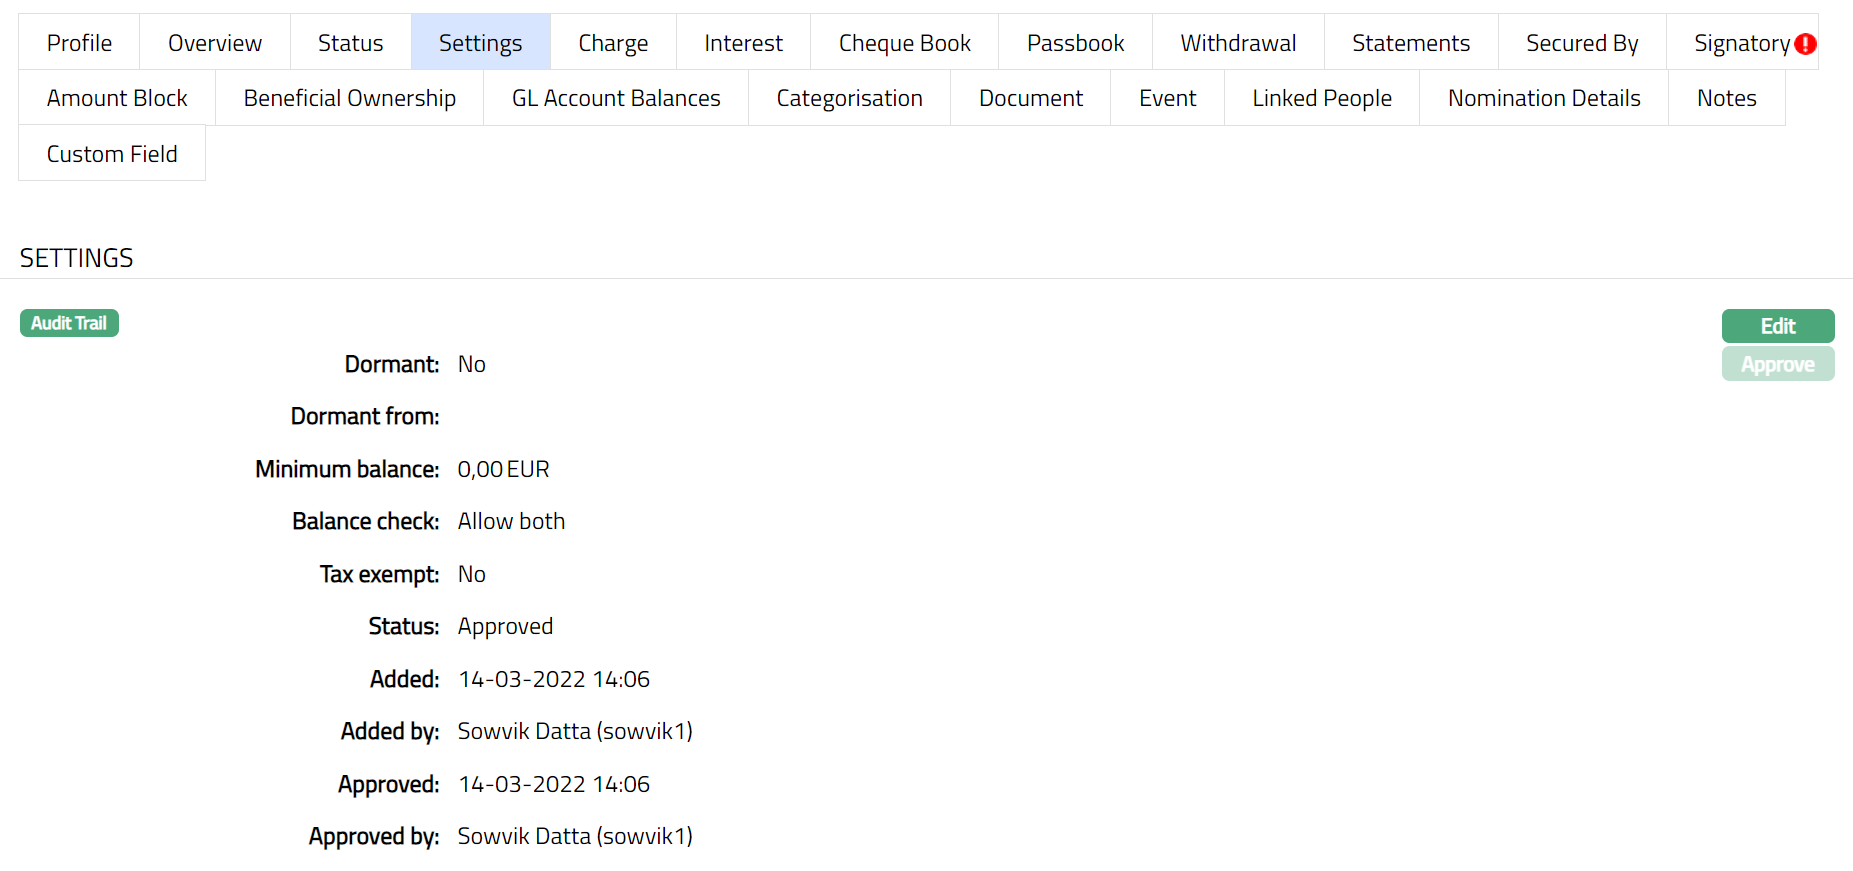This screenshot has width=1853, height=871.
Task: Open the Secured By tab
Action: point(1581,43)
